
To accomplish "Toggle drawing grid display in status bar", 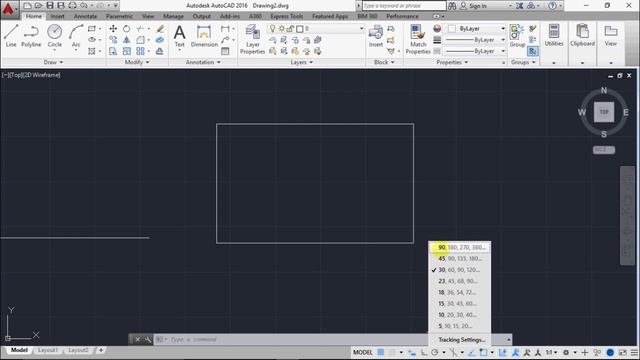I will pos(381,352).
